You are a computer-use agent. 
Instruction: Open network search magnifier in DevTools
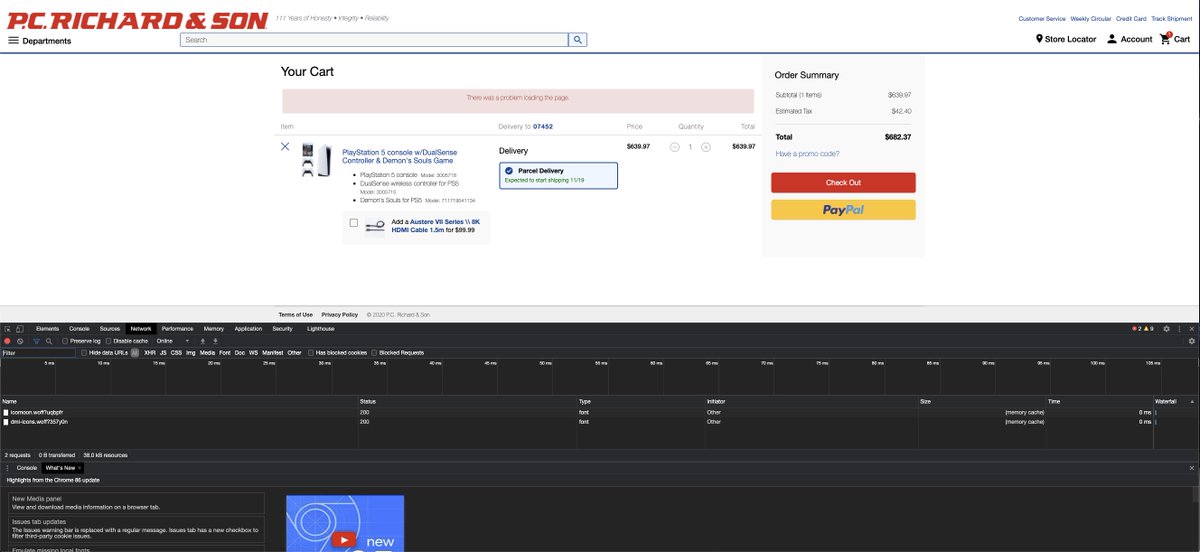48,341
